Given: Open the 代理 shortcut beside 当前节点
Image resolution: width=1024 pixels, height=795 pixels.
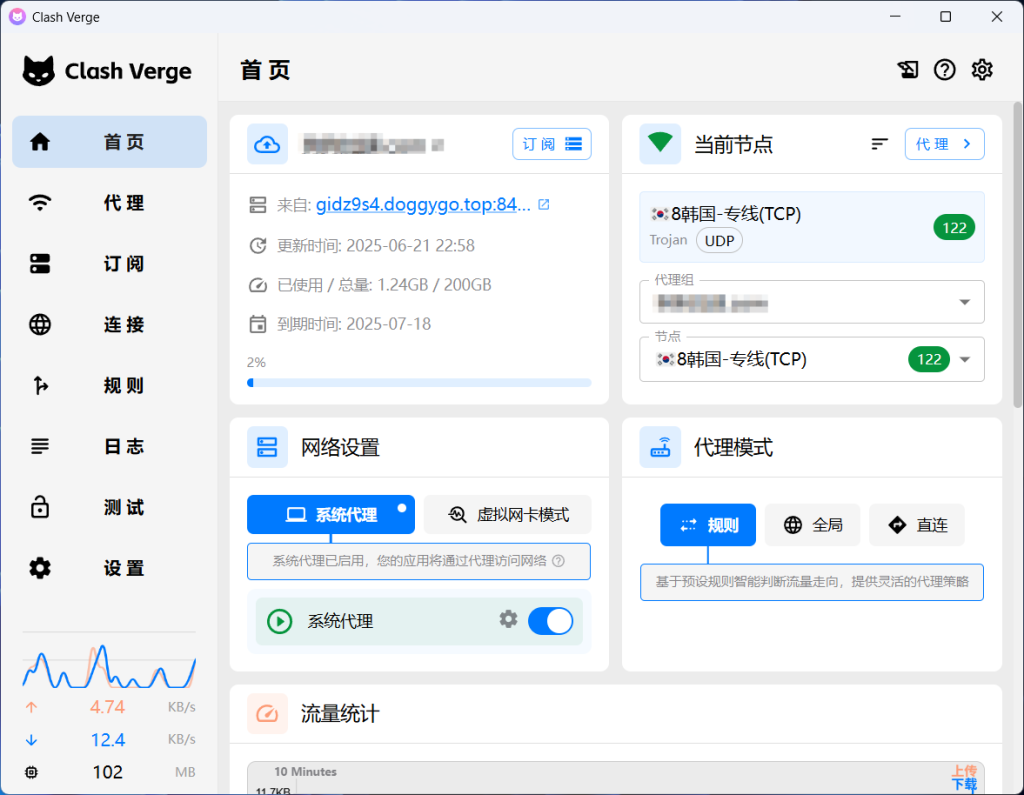Looking at the screenshot, I should coord(944,143).
